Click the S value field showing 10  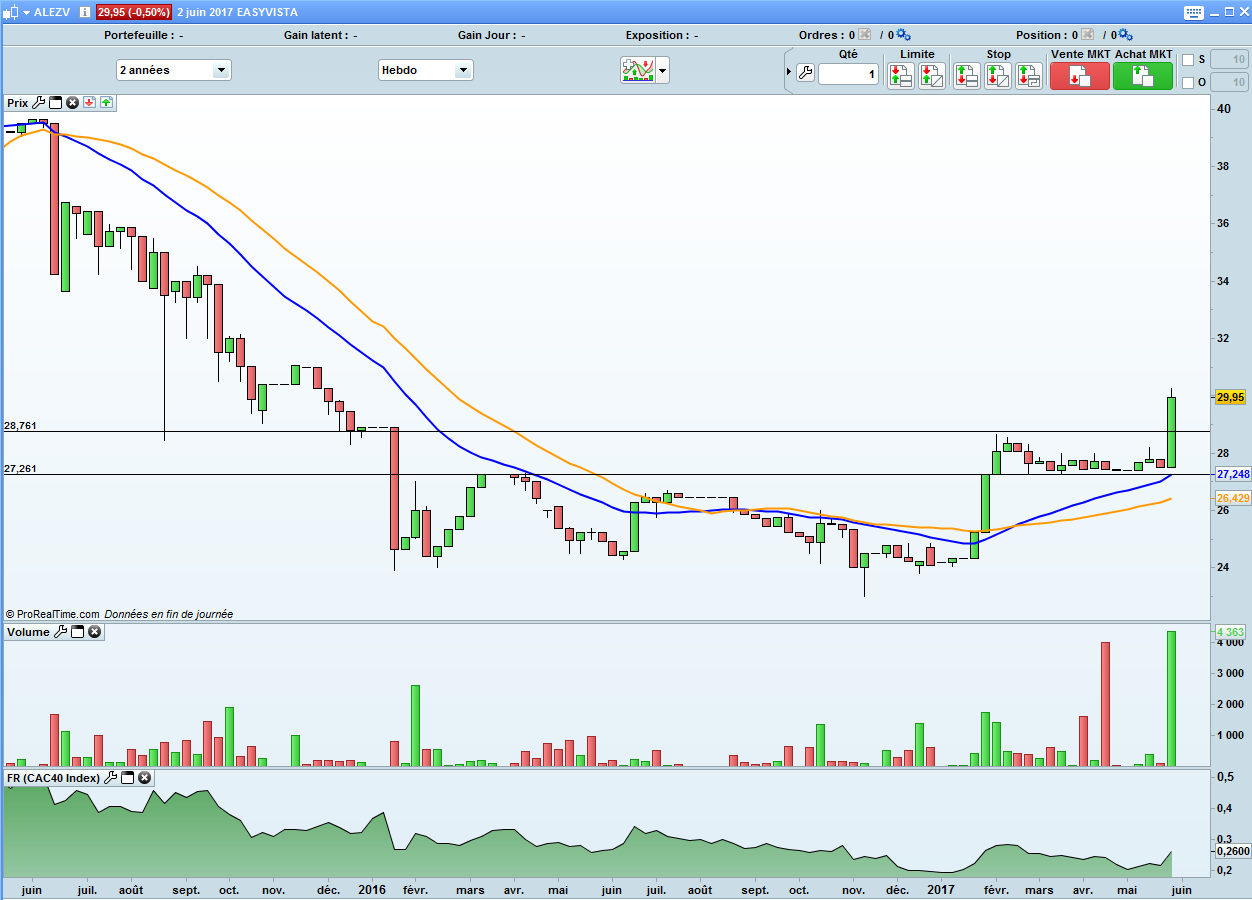click(1231, 60)
